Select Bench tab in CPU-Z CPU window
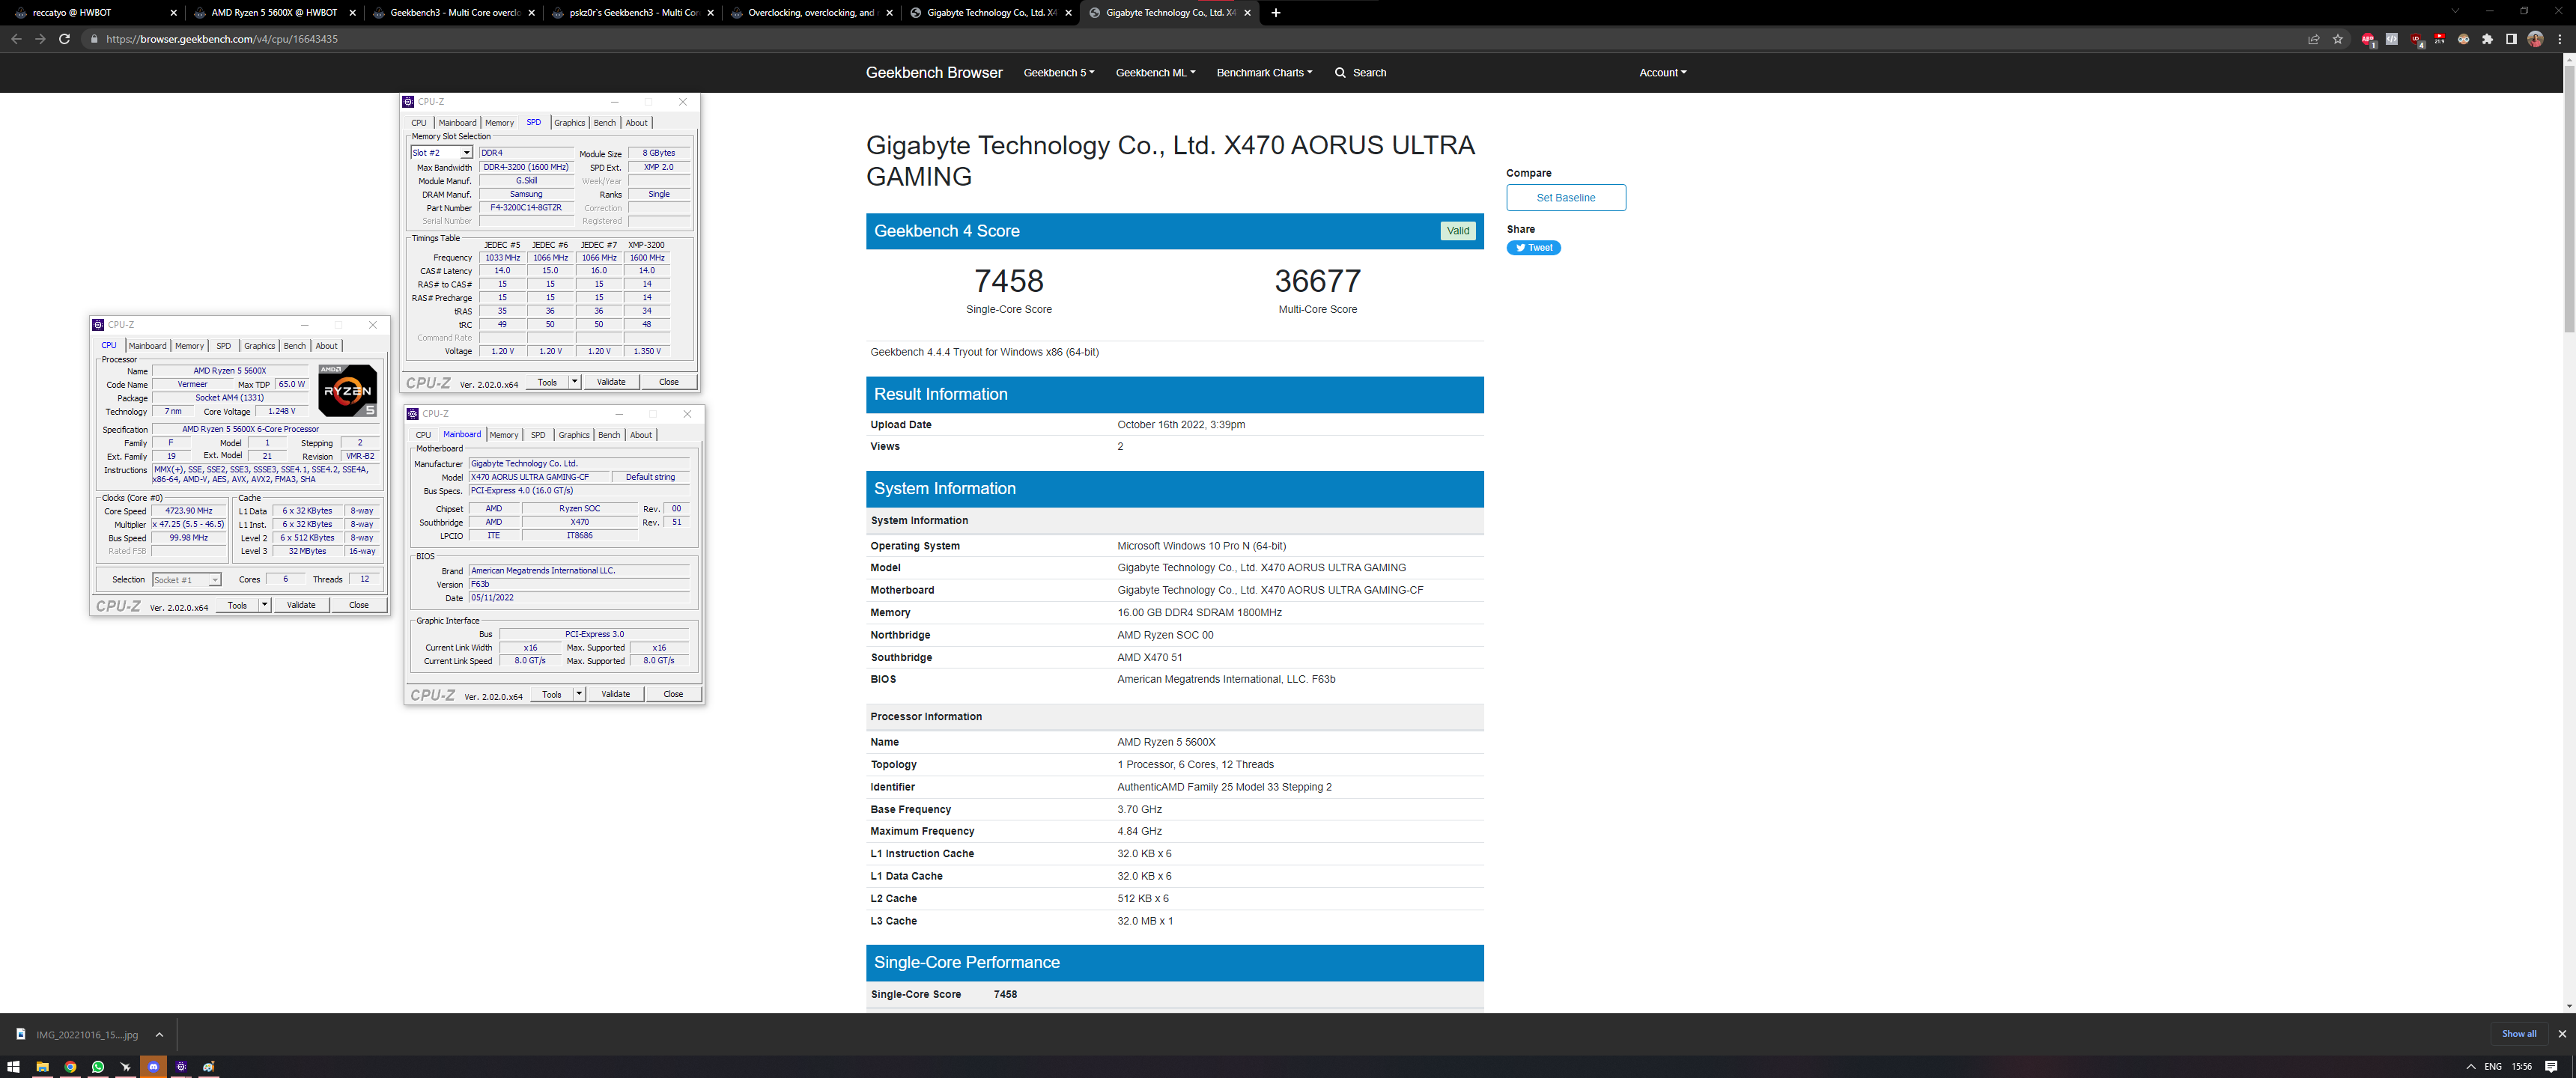2576x1078 pixels. pos(295,346)
